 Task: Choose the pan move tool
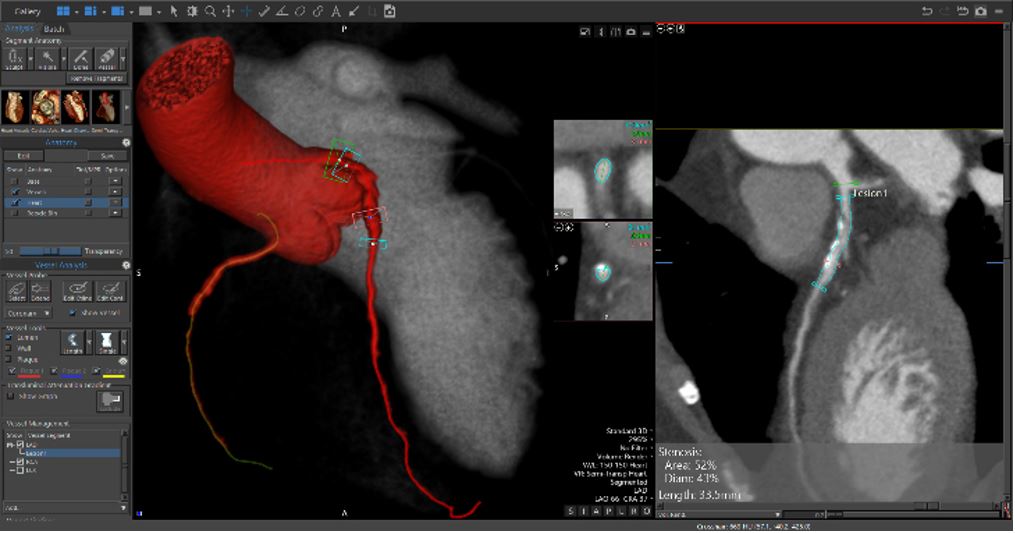point(228,11)
